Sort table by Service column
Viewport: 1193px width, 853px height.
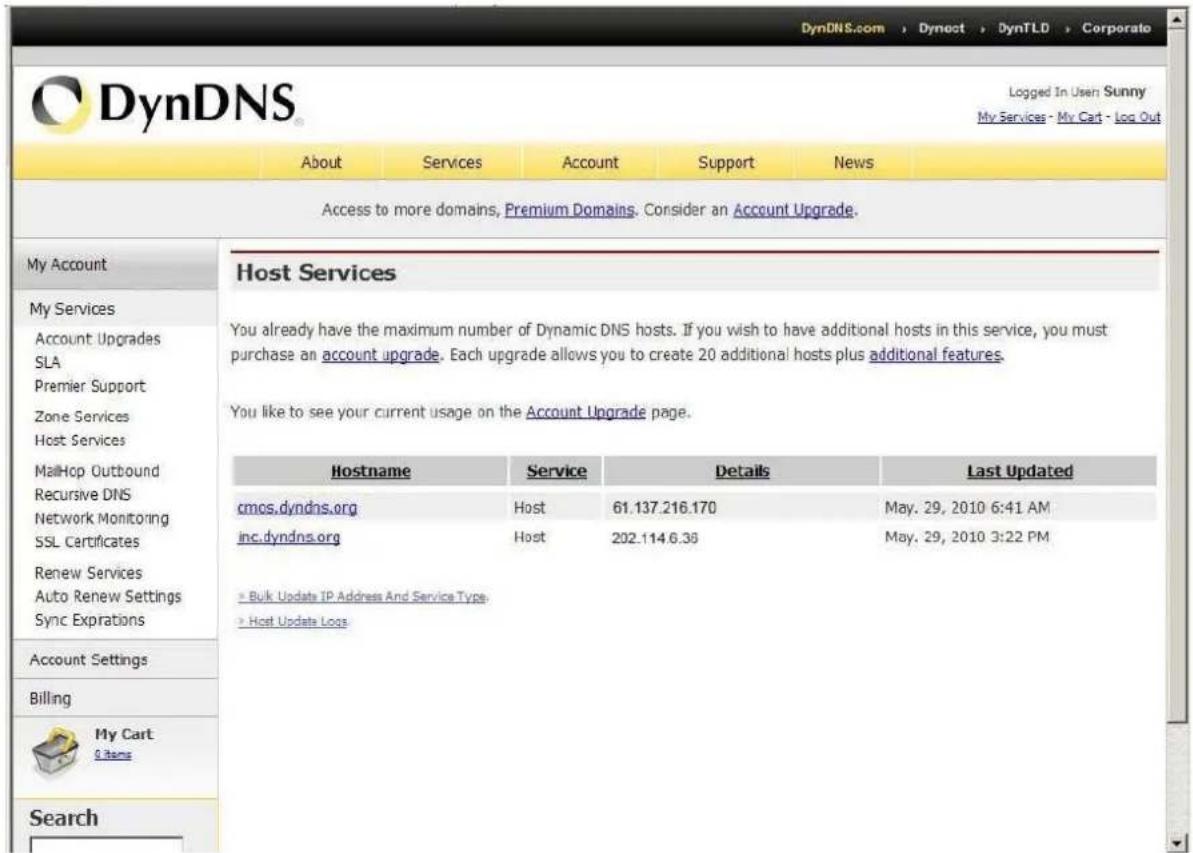pos(556,471)
